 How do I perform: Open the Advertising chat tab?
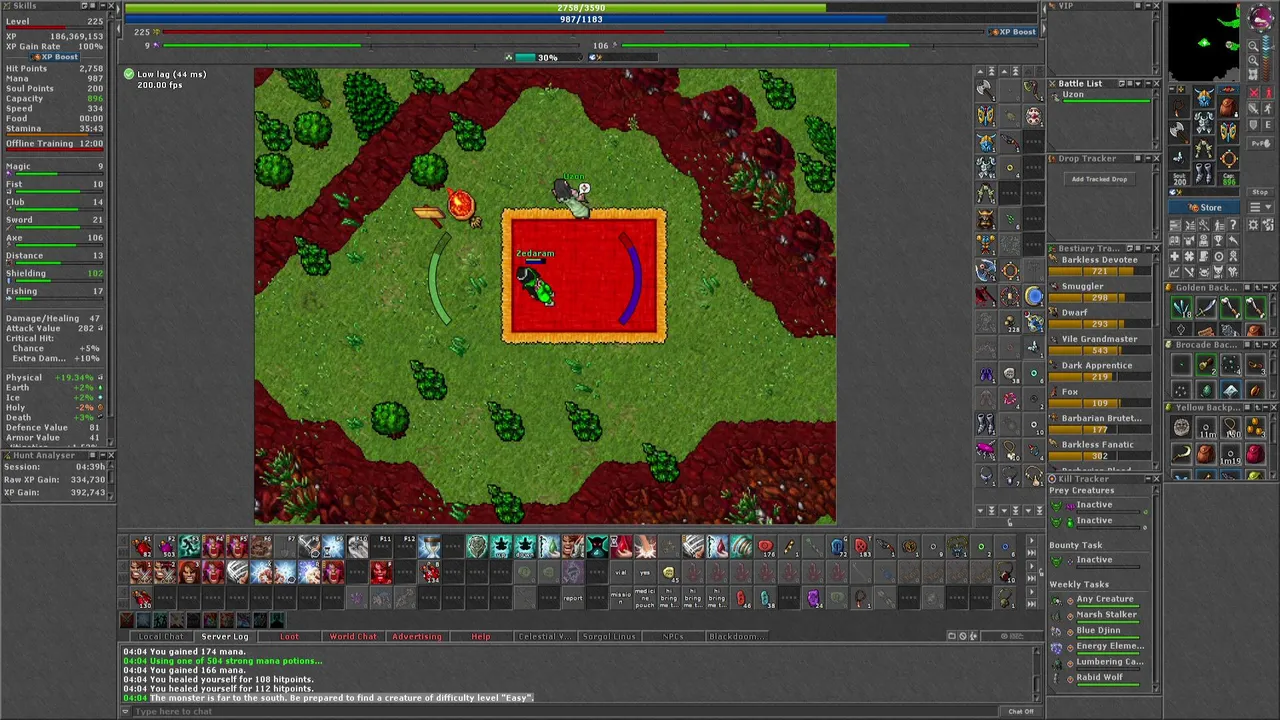pos(417,636)
